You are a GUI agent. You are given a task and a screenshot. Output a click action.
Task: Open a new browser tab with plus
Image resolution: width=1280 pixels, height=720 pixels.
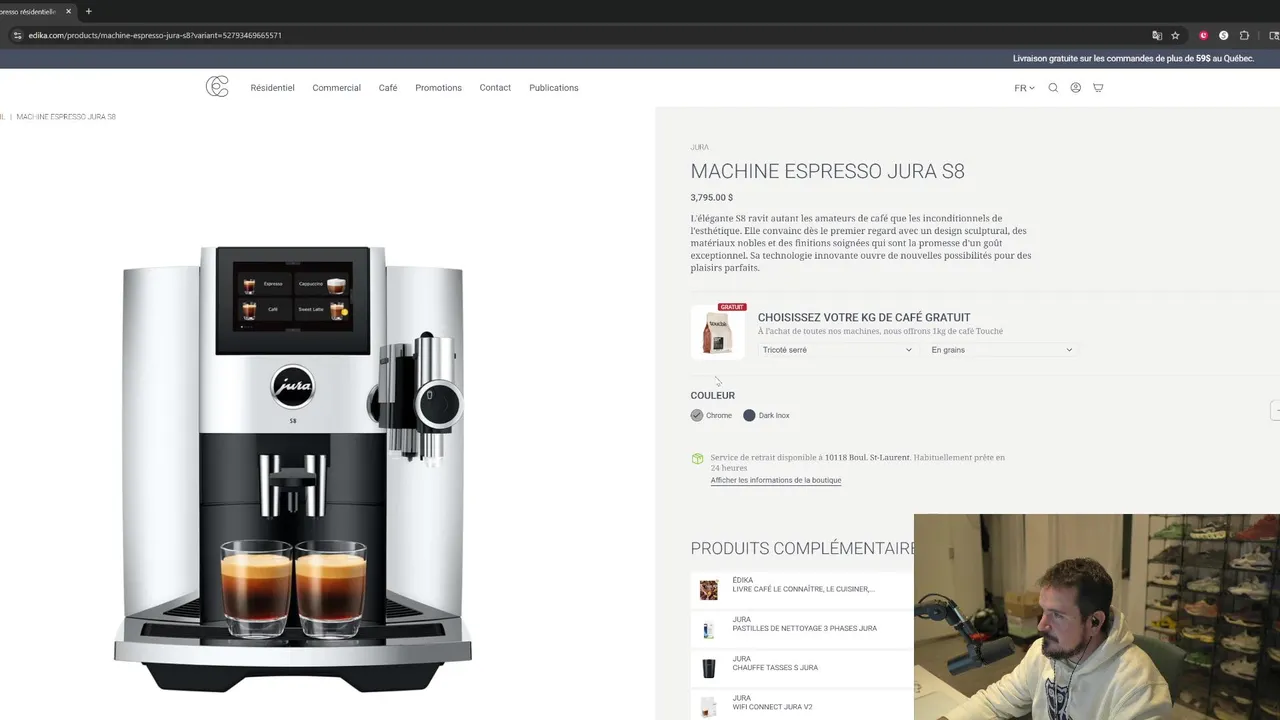(x=88, y=11)
